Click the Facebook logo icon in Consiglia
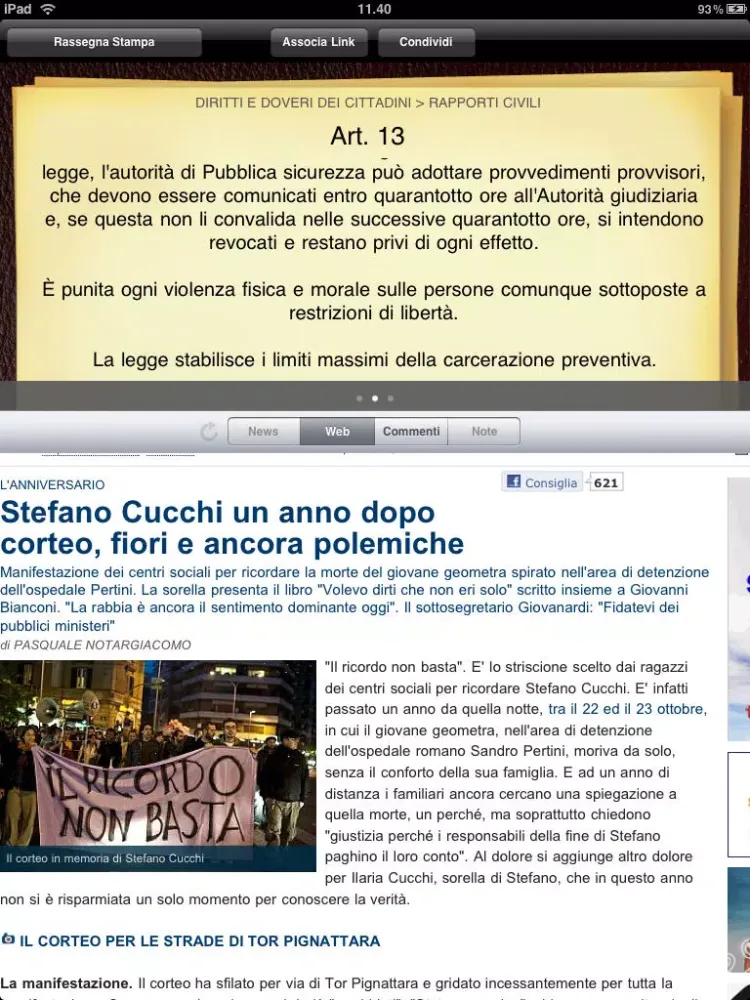This screenshot has width=750, height=1000. 513,482
